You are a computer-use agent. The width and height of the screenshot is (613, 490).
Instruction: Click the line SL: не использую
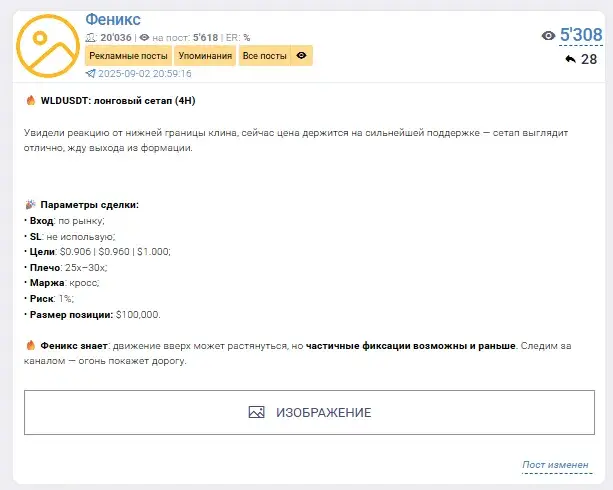[x=70, y=237]
